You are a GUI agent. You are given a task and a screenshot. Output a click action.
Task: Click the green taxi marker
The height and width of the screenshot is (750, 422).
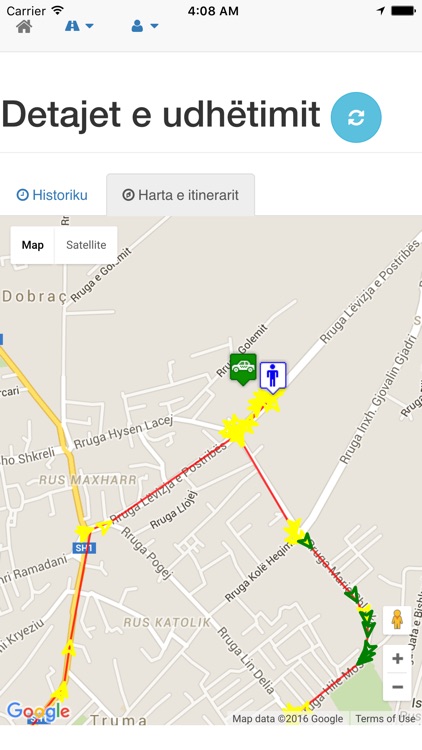pos(243,369)
